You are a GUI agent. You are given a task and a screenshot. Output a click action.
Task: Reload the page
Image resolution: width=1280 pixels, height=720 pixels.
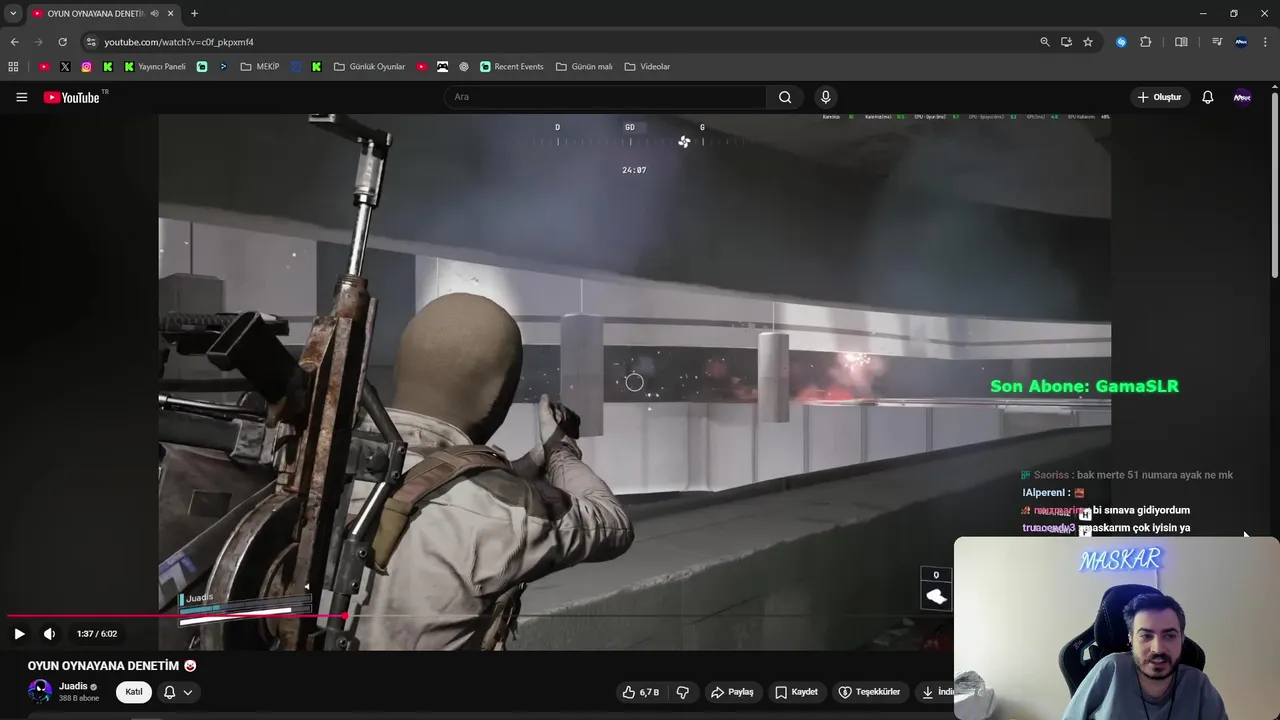(x=62, y=42)
